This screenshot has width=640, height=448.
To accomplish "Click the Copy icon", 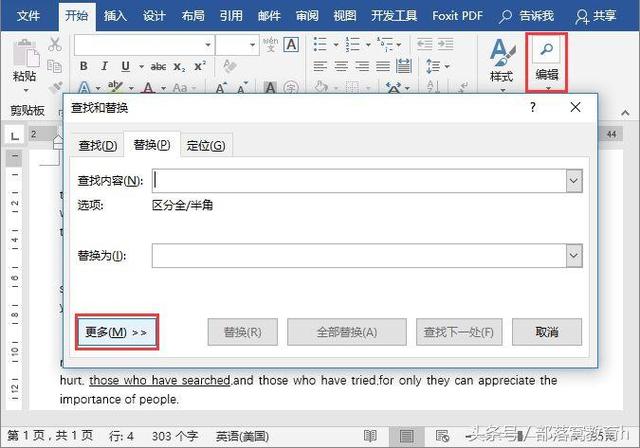I will click(x=55, y=66).
